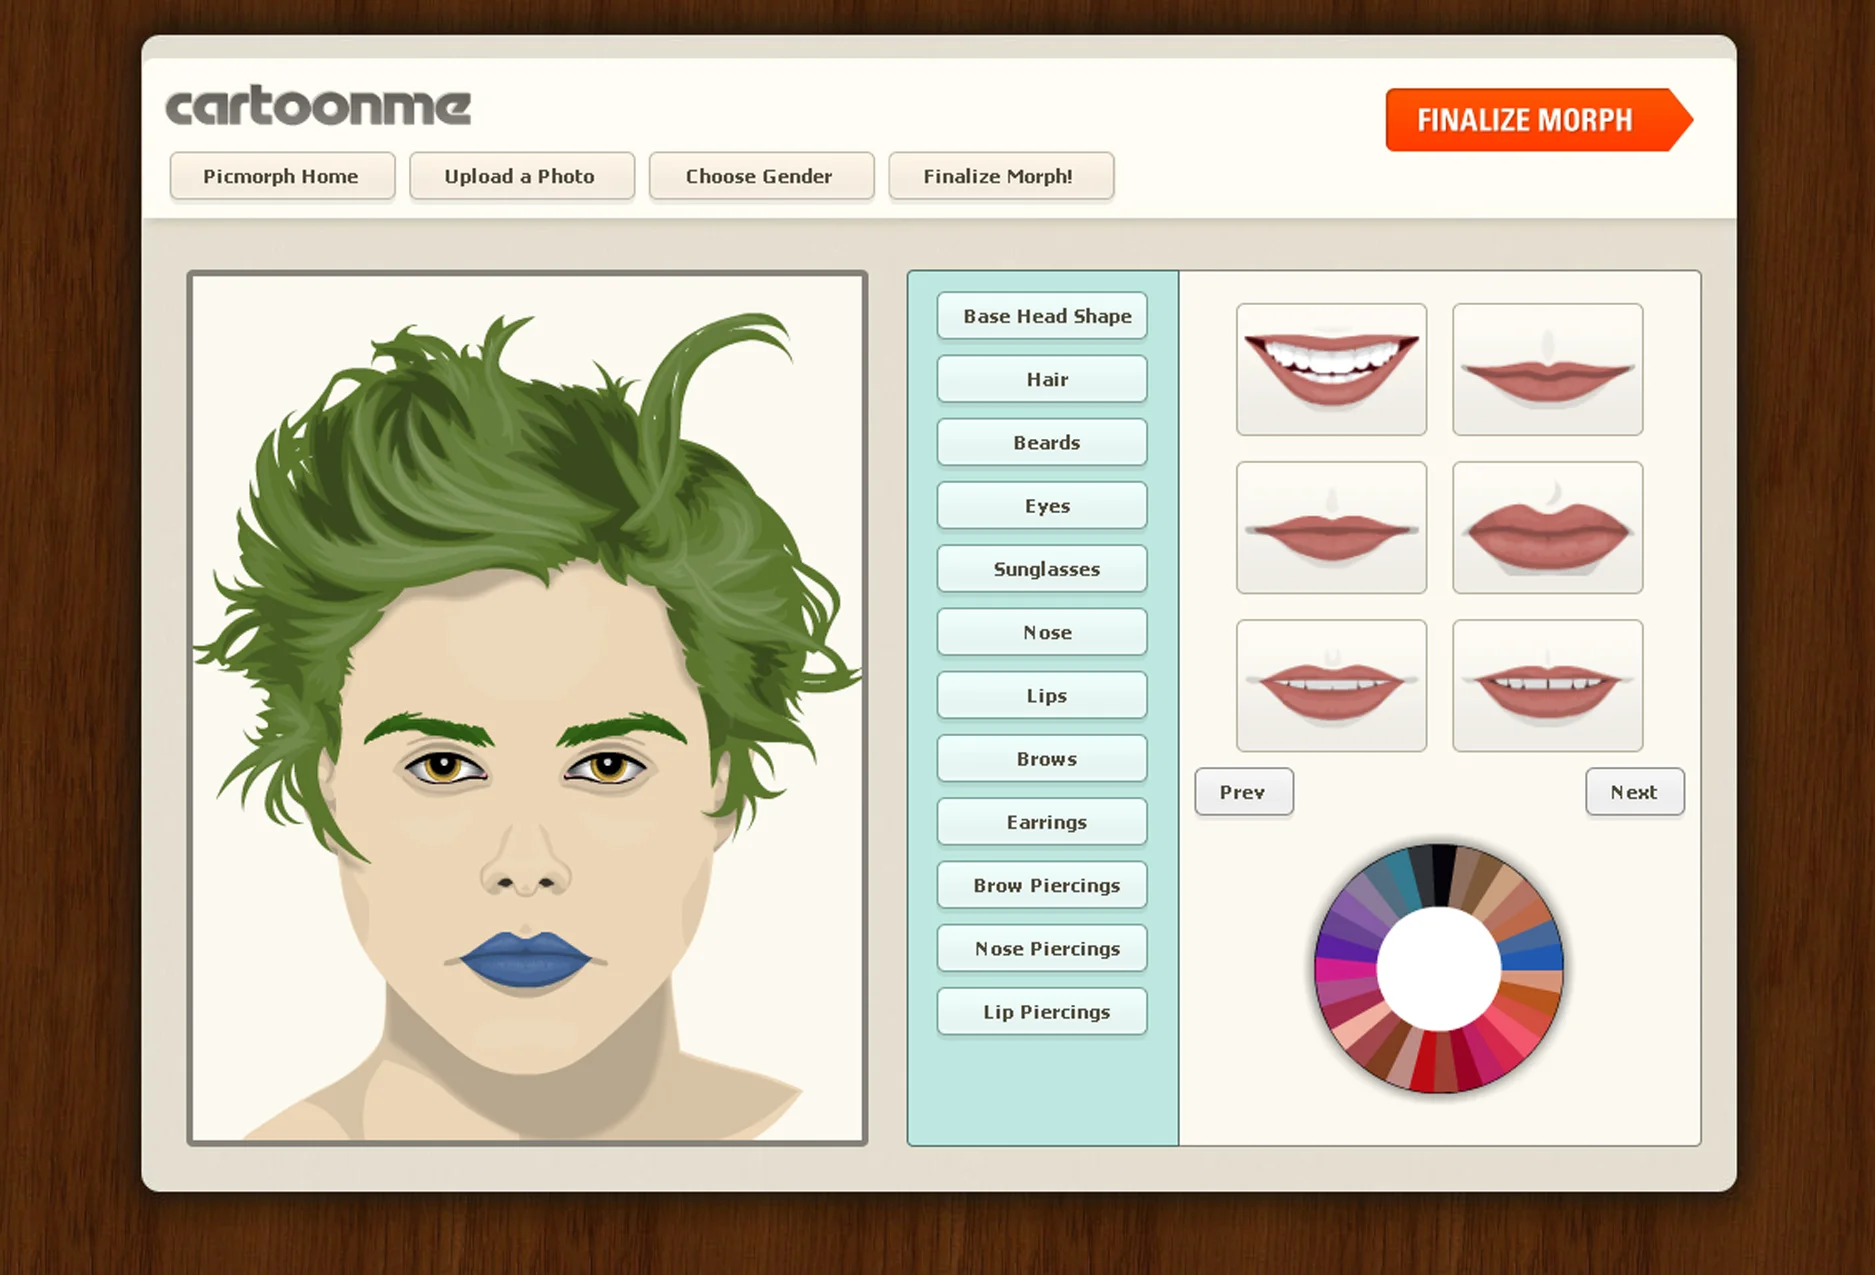Select the Brows customization option
The width and height of the screenshot is (1875, 1275).
click(x=1041, y=758)
